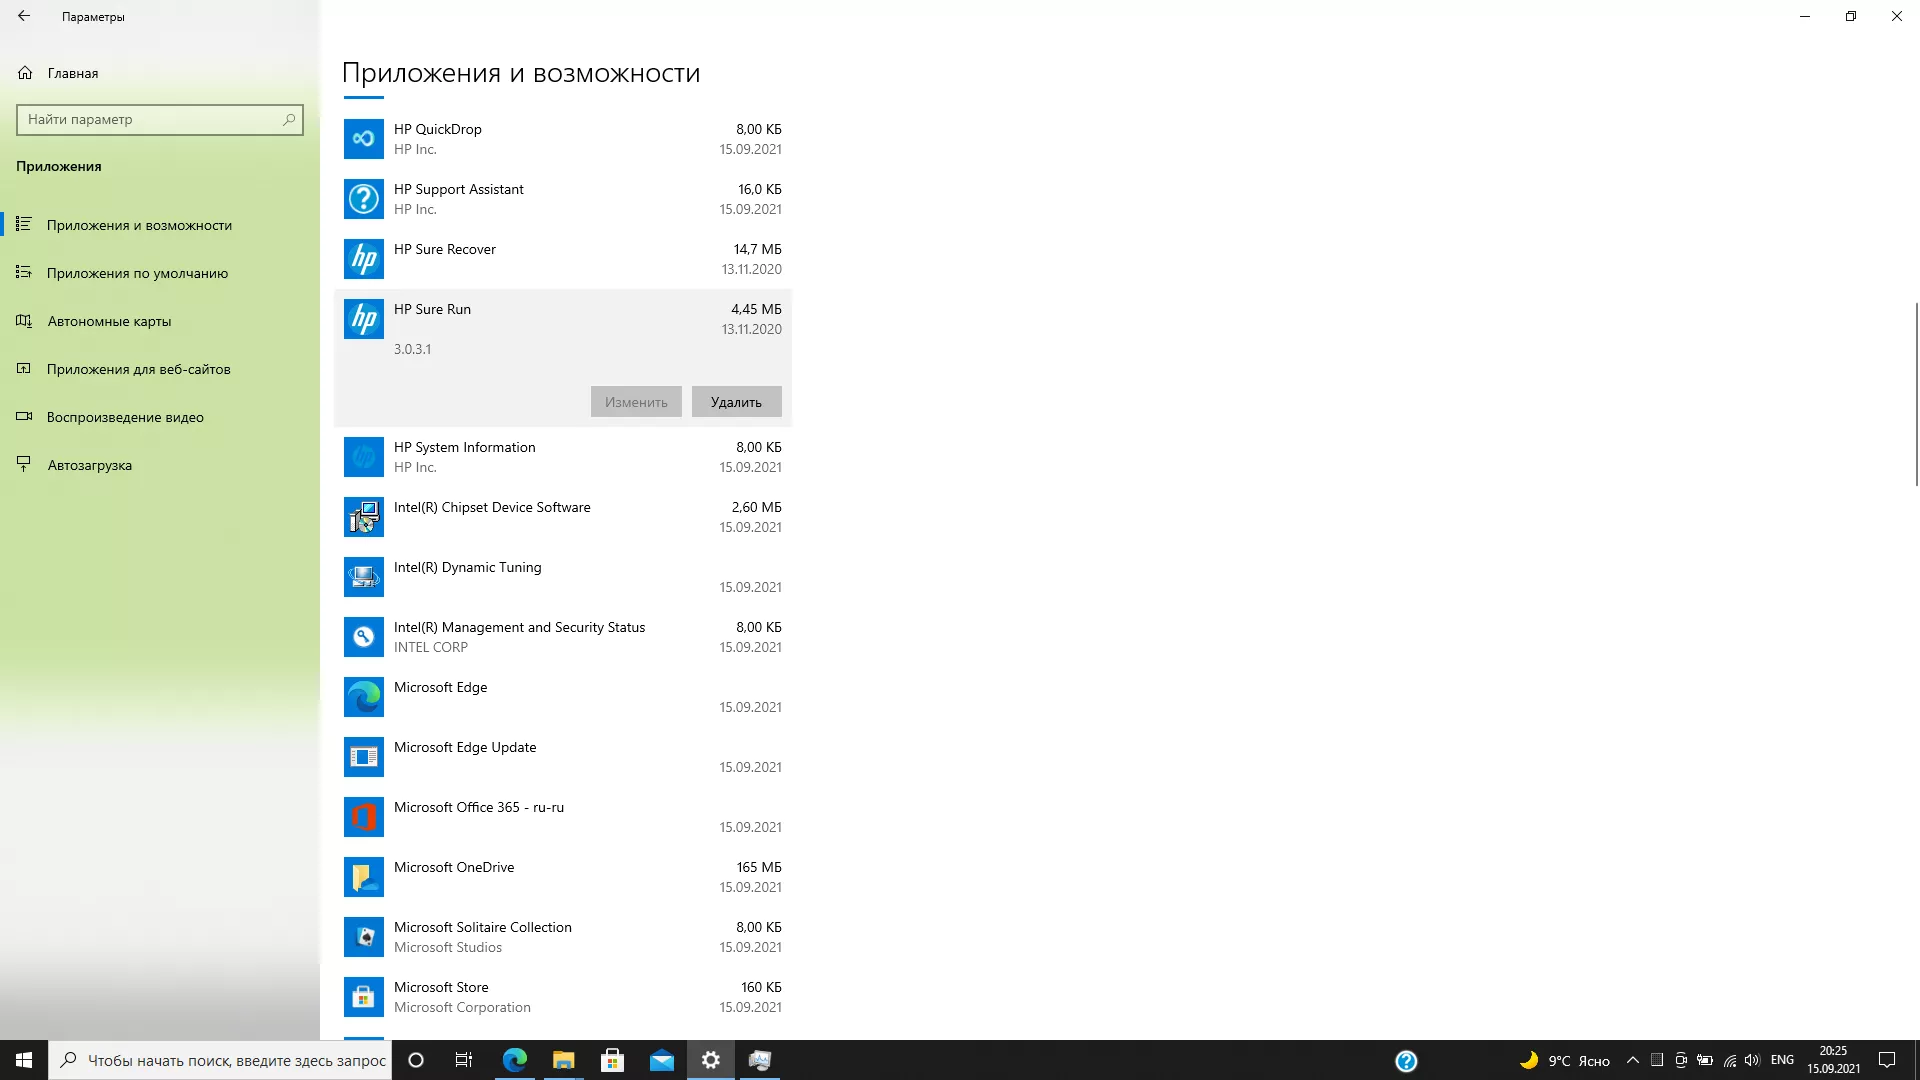The width and height of the screenshot is (1920, 1080).
Task: Launch Microsoft Edge from the taskbar
Action: 515,1060
